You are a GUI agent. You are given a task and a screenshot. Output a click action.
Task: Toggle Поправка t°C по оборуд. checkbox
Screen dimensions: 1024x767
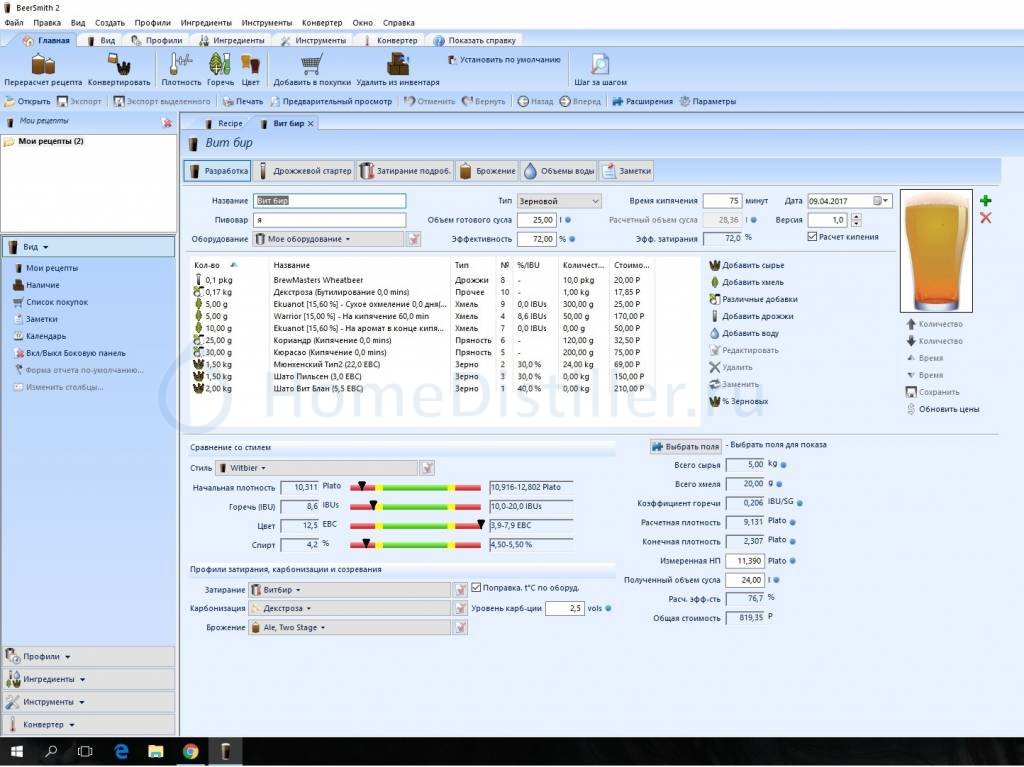[x=476, y=587]
